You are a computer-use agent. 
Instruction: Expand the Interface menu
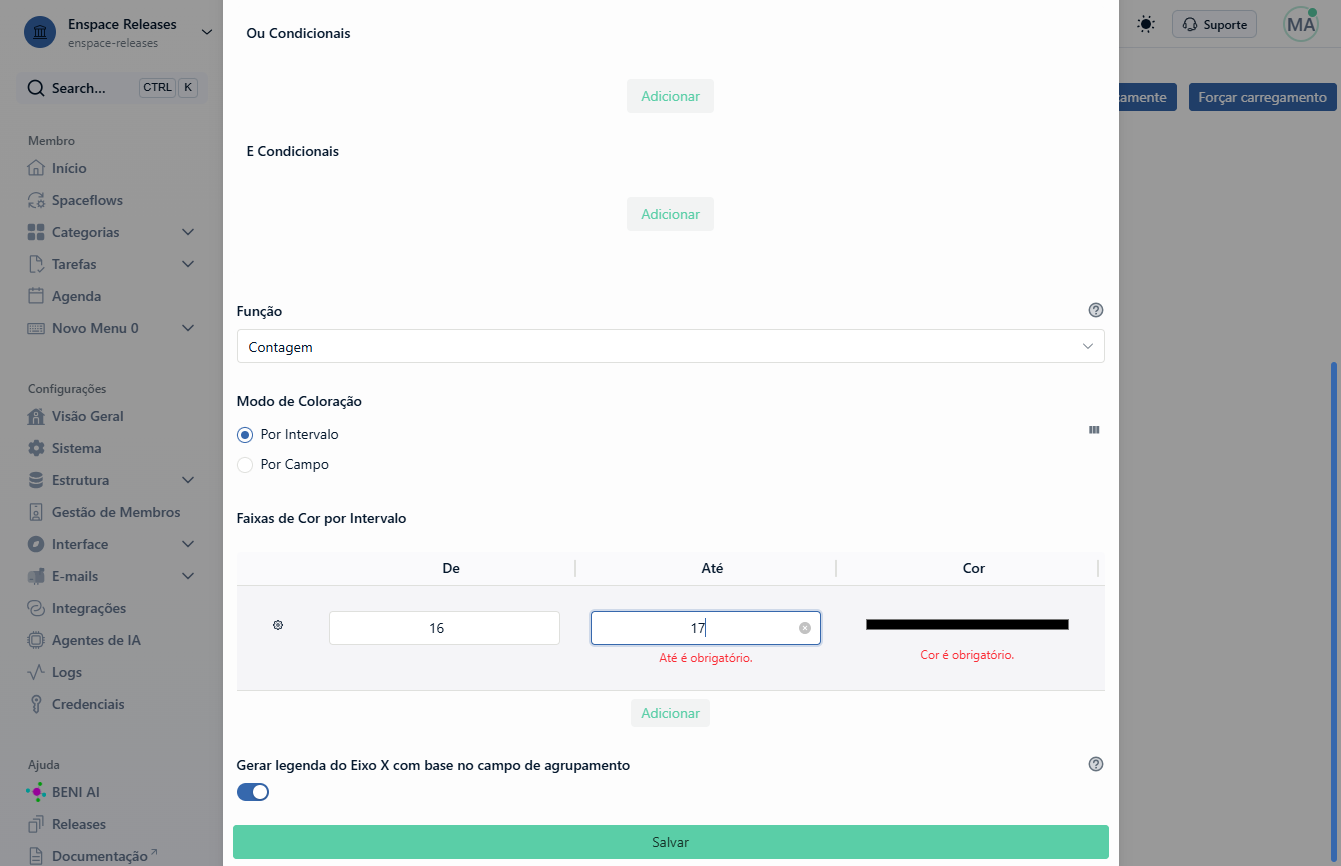tap(188, 544)
